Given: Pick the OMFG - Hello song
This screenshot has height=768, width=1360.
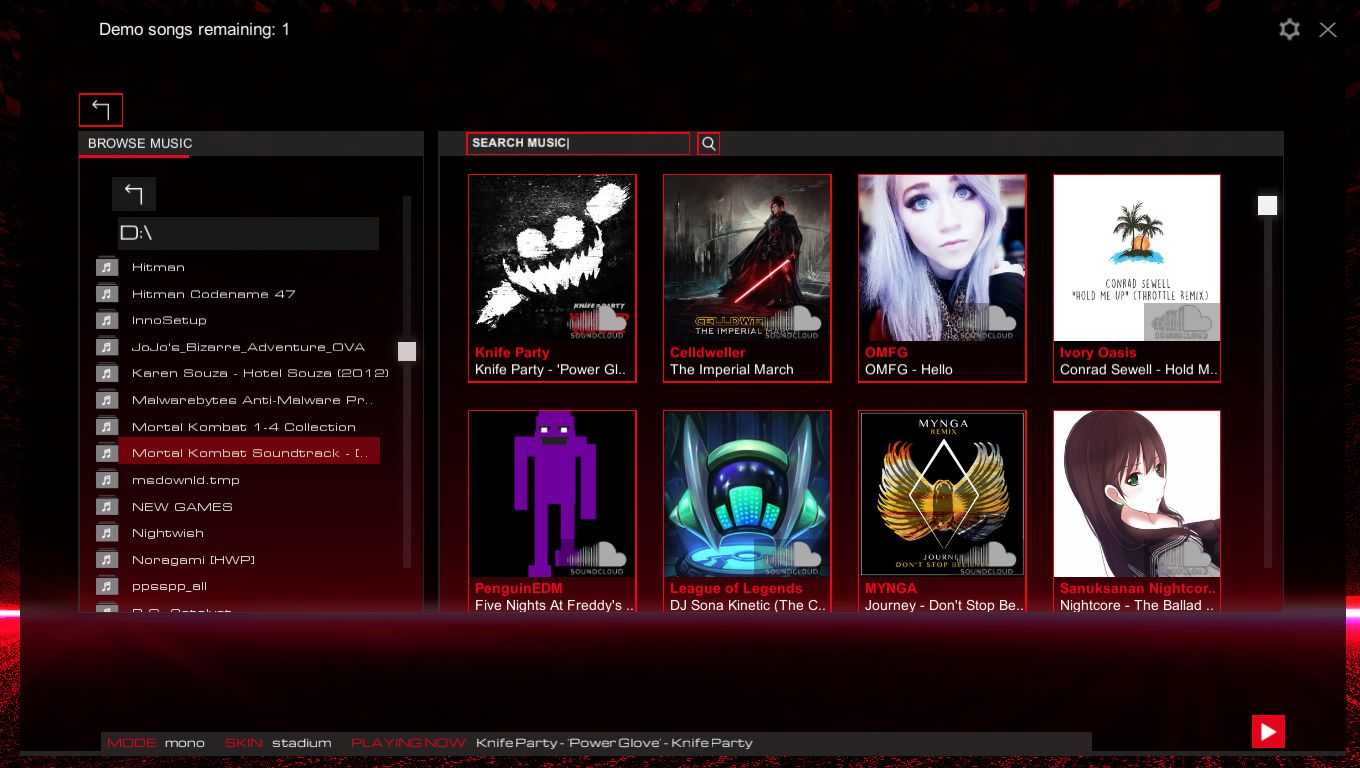Looking at the screenshot, I should tap(942, 277).
